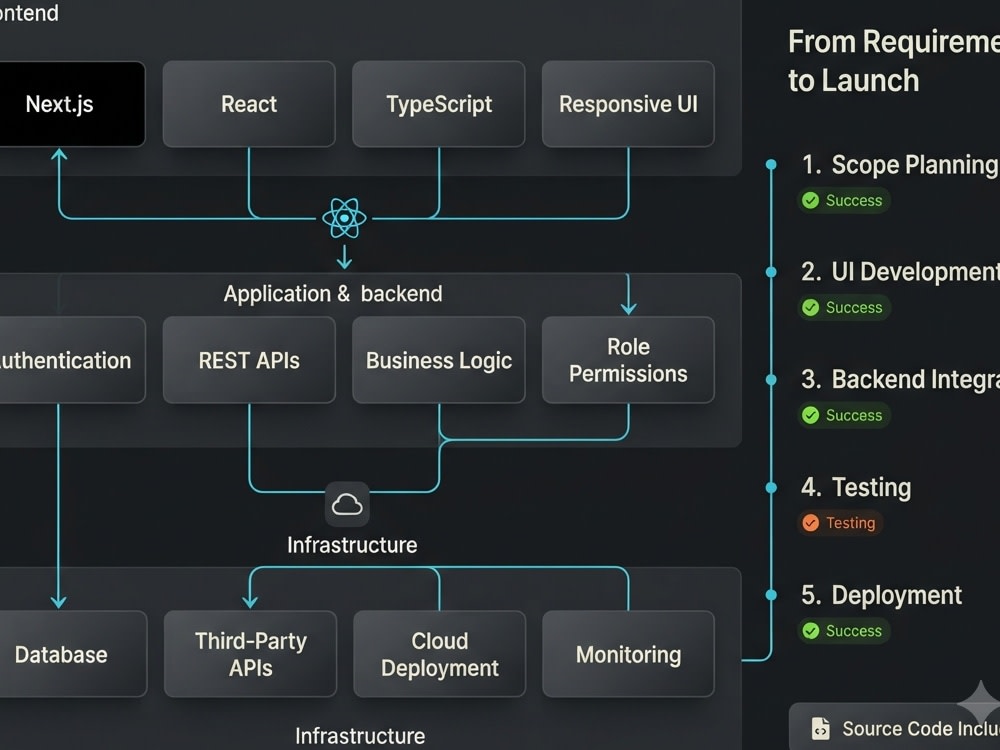Screen dimensions: 1000x750
Task: Click the React atom icon in the diagram
Action: pos(344,218)
